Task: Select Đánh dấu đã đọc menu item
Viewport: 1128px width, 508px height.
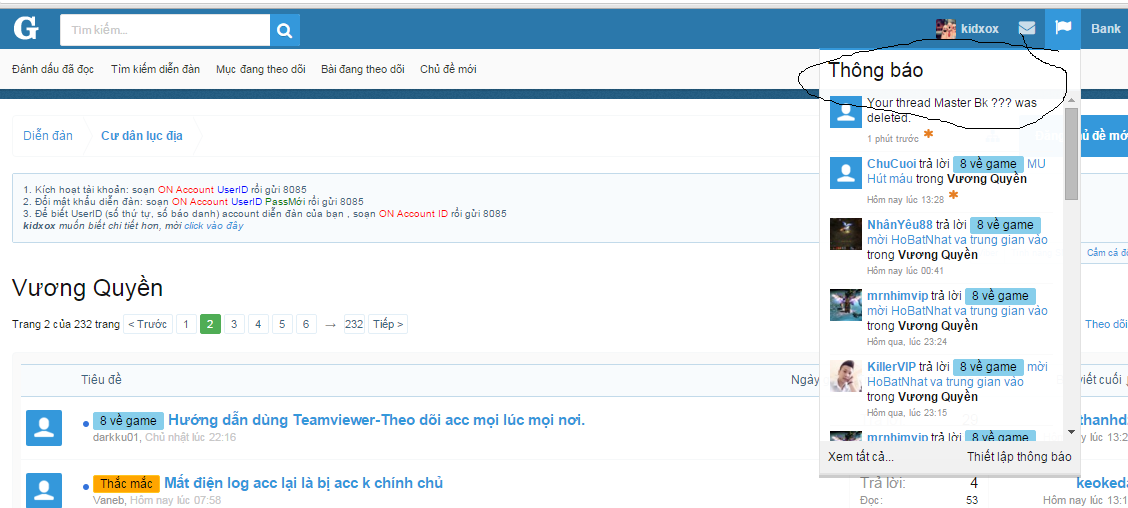Action: tap(53, 69)
